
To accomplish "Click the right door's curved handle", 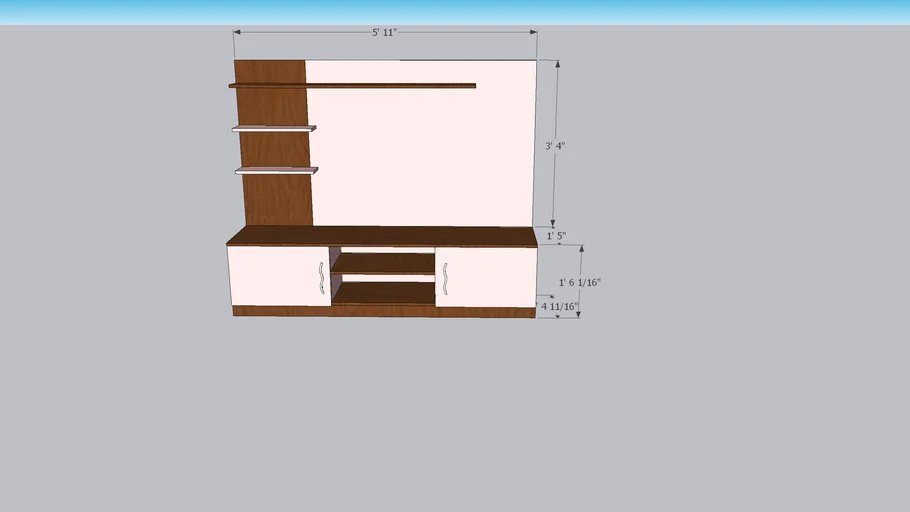I will (x=444, y=278).
